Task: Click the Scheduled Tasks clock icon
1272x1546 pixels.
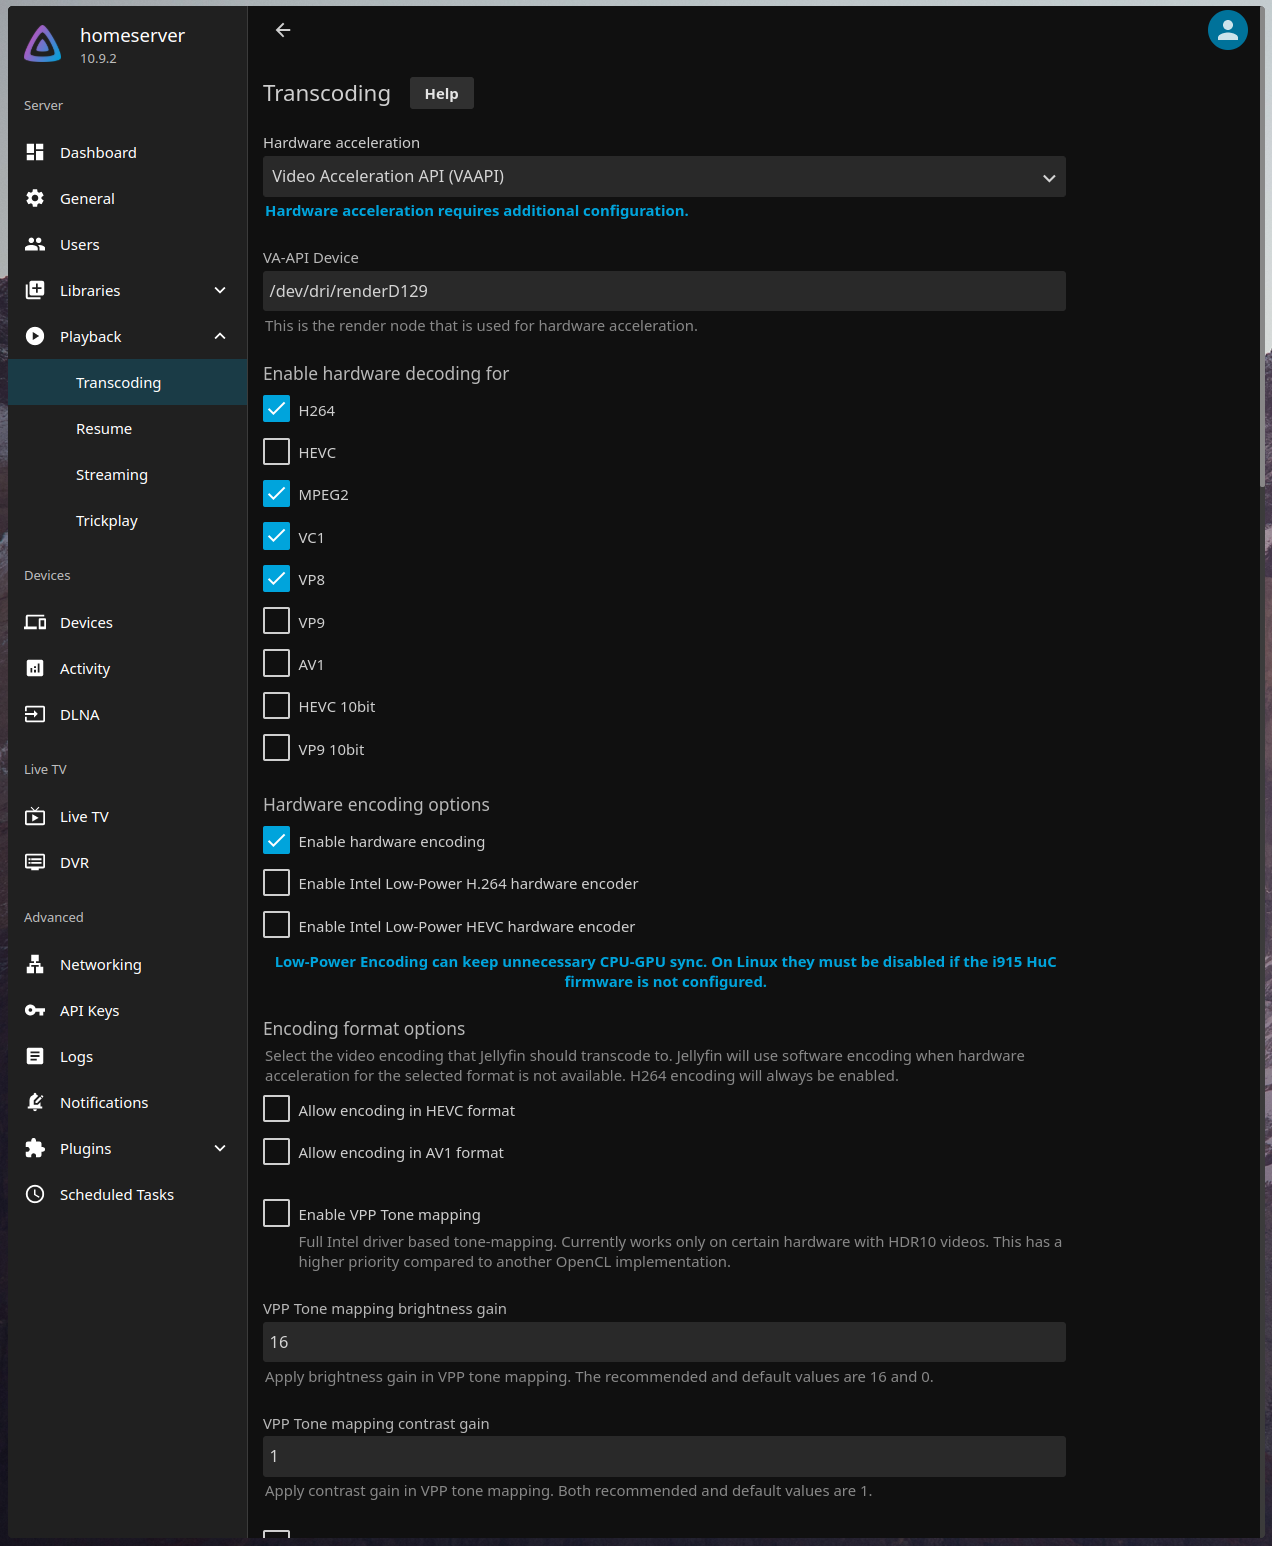Action: tap(35, 1194)
